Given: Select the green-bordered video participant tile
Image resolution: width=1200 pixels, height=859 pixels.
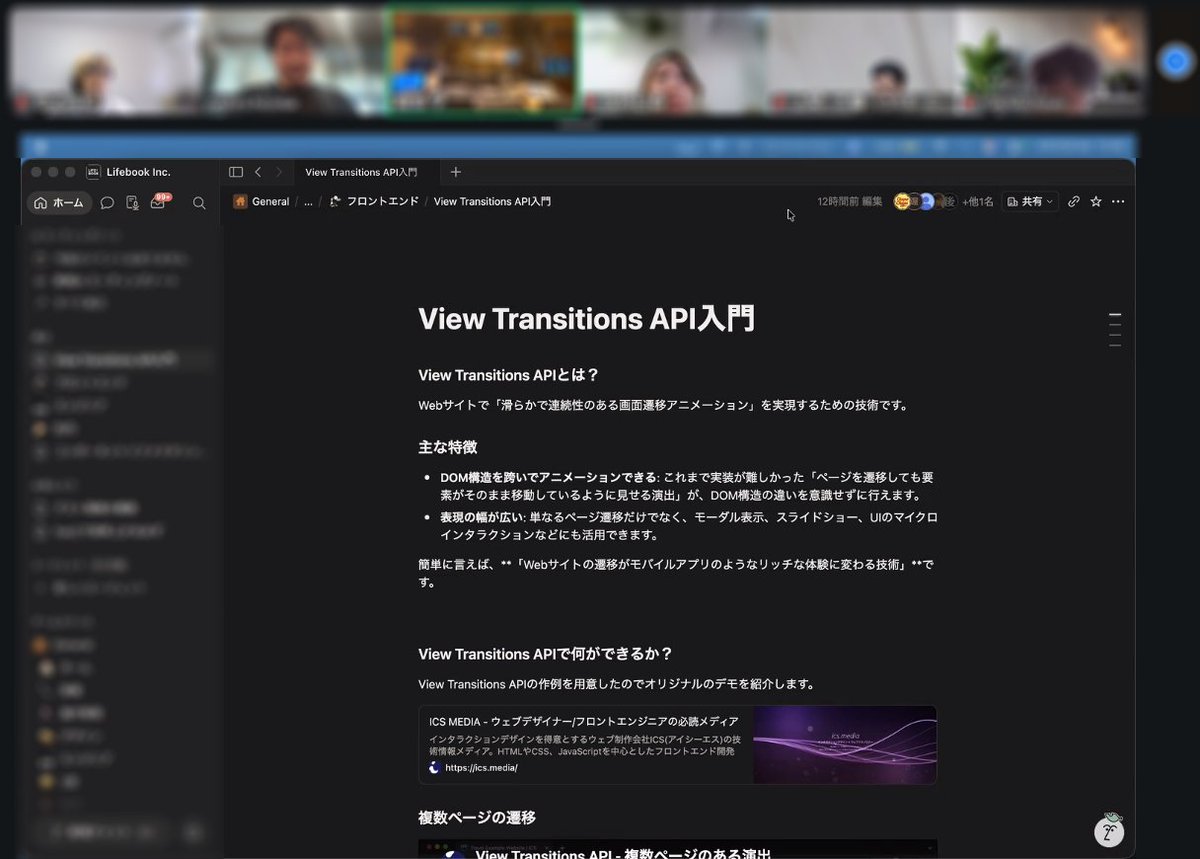Looking at the screenshot, I should pyautogui.click(x=484, y=61).
